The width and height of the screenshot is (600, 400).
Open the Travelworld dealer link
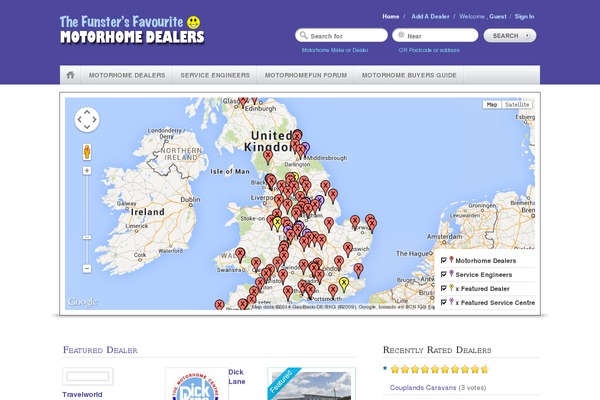pos(82,394)
